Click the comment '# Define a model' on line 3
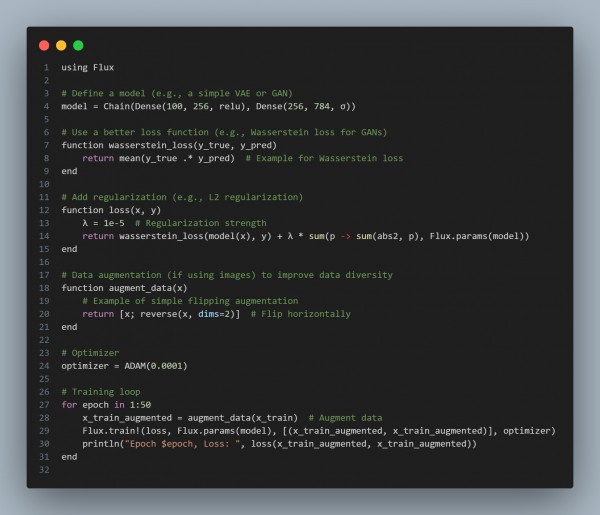The width and height of the screenshot is (600, 515). click(x=103, y=93)
